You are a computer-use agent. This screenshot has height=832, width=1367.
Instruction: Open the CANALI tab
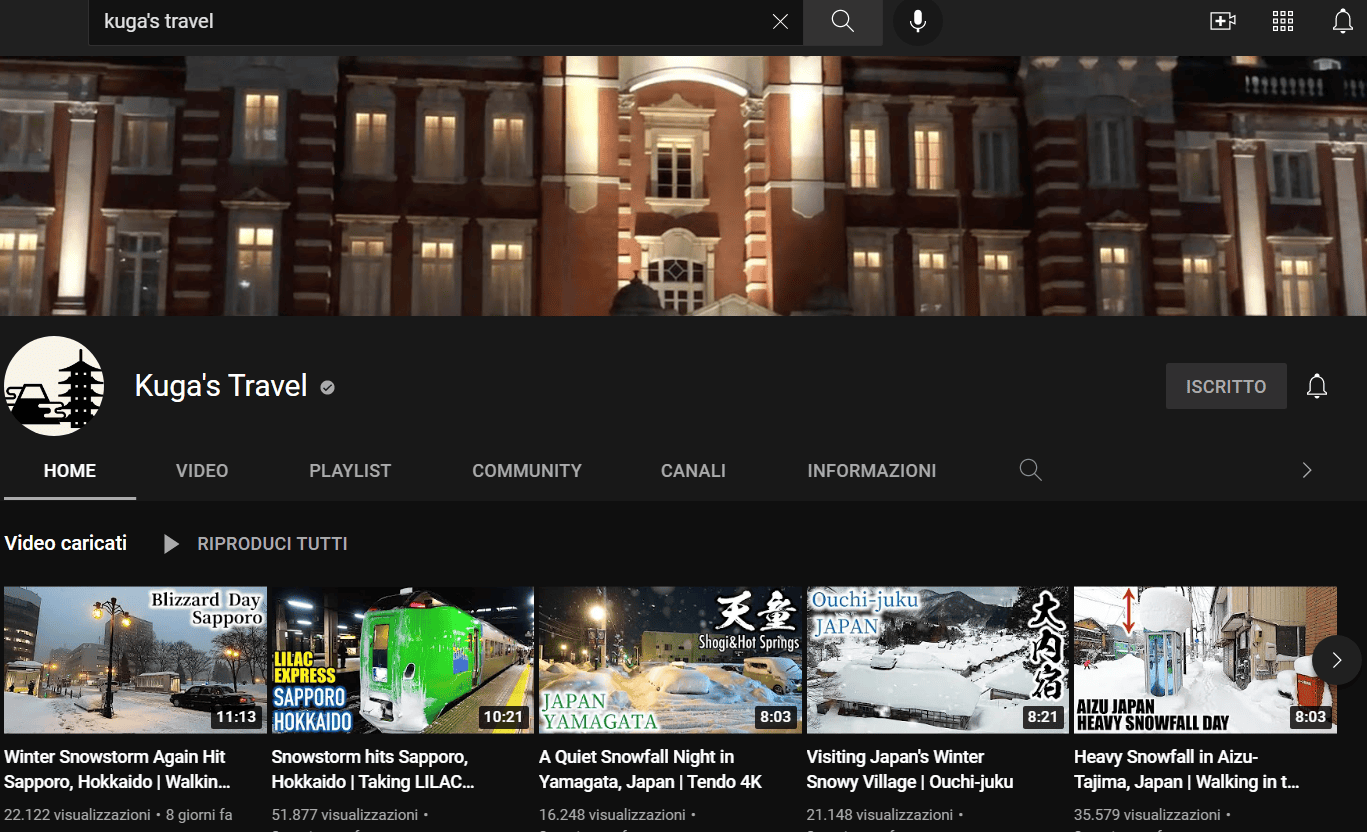pyautogui.click(x=693, y=470)
